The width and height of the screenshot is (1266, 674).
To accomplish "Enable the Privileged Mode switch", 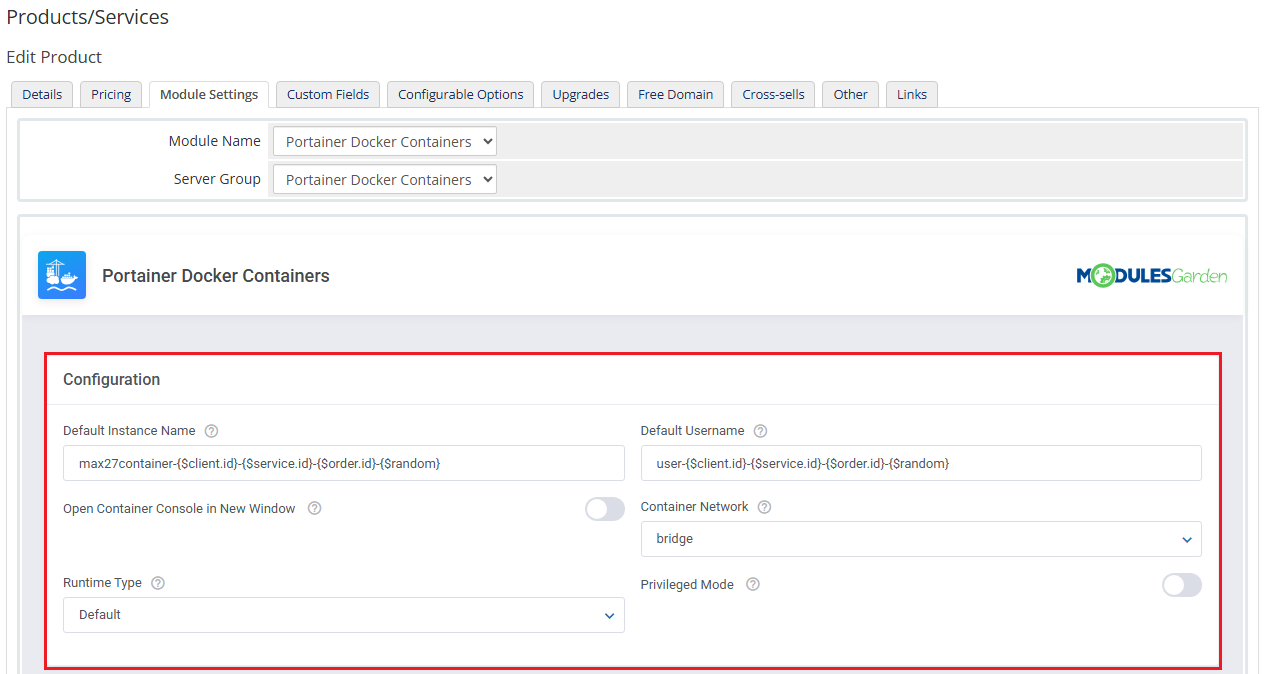I will (x=1182, y=585).
